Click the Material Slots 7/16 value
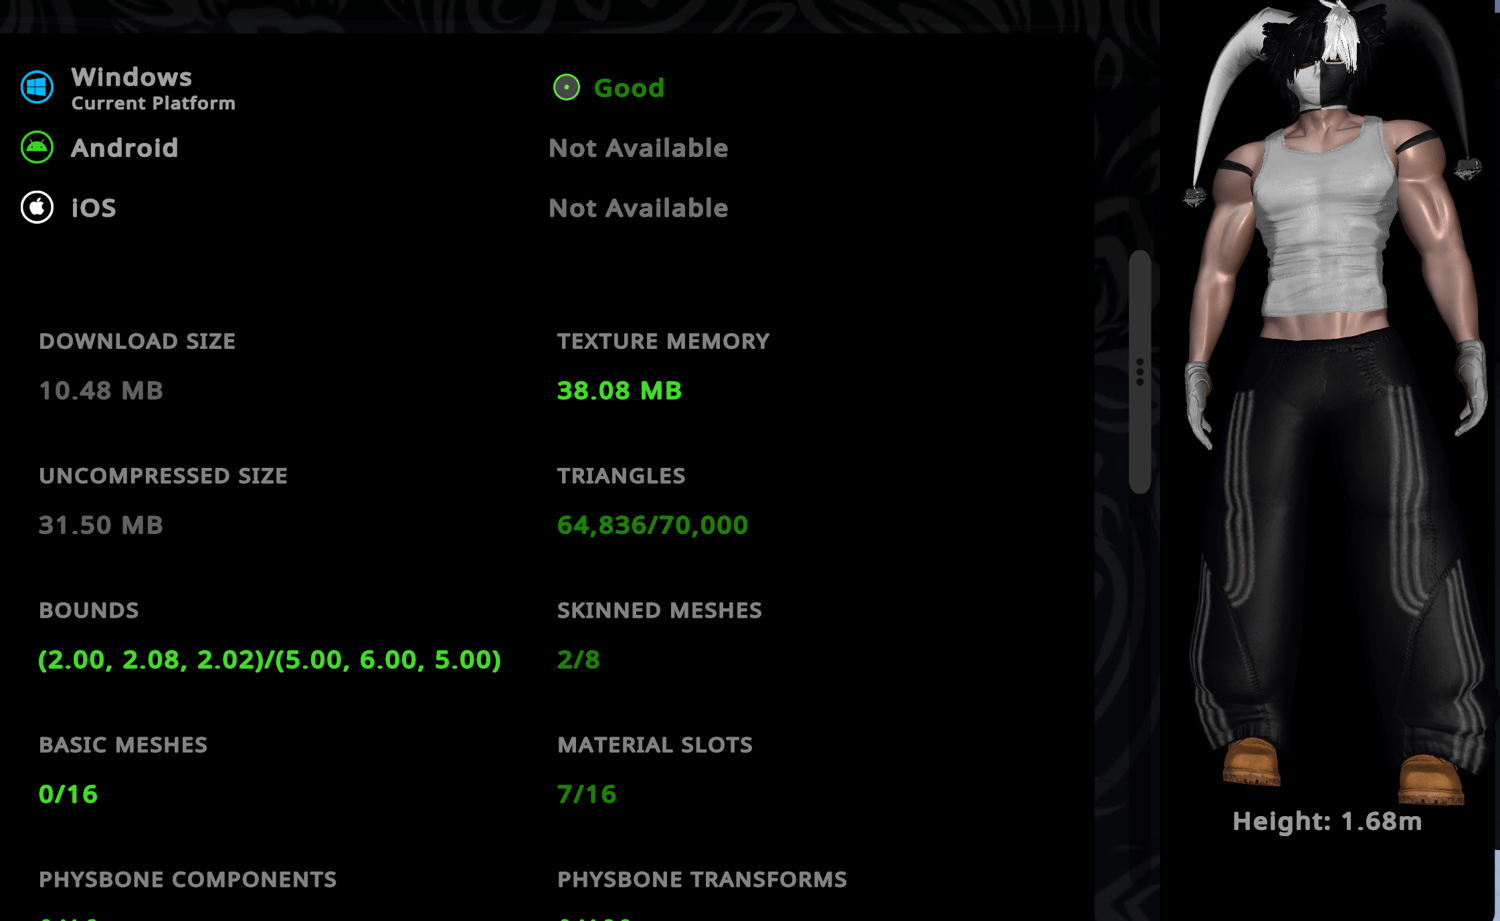1500x921 pixels. (586, 794)
